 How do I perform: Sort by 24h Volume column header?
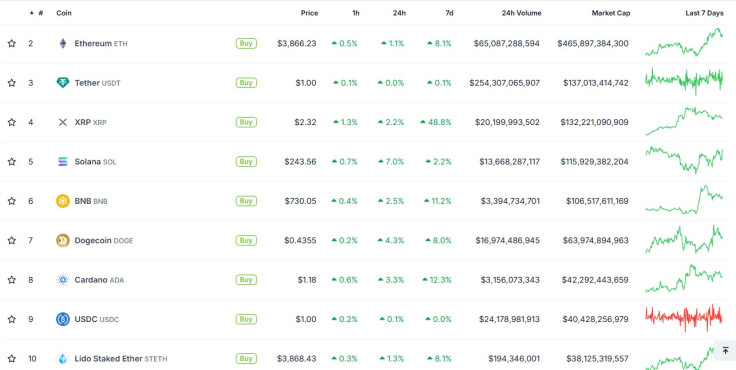point(521,13)
